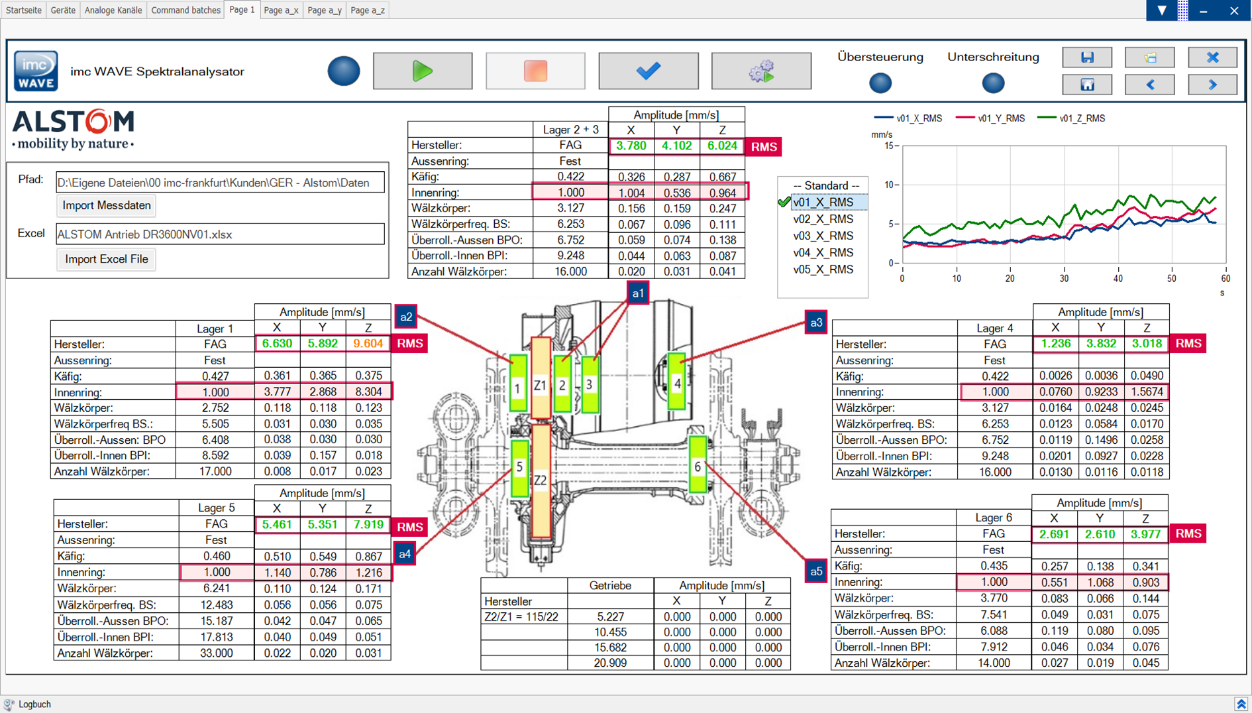This screenshot has height=713, width=1252.
Task: Open the Page a_x tab
Action: pyautogui.click(x=281, y=10)
